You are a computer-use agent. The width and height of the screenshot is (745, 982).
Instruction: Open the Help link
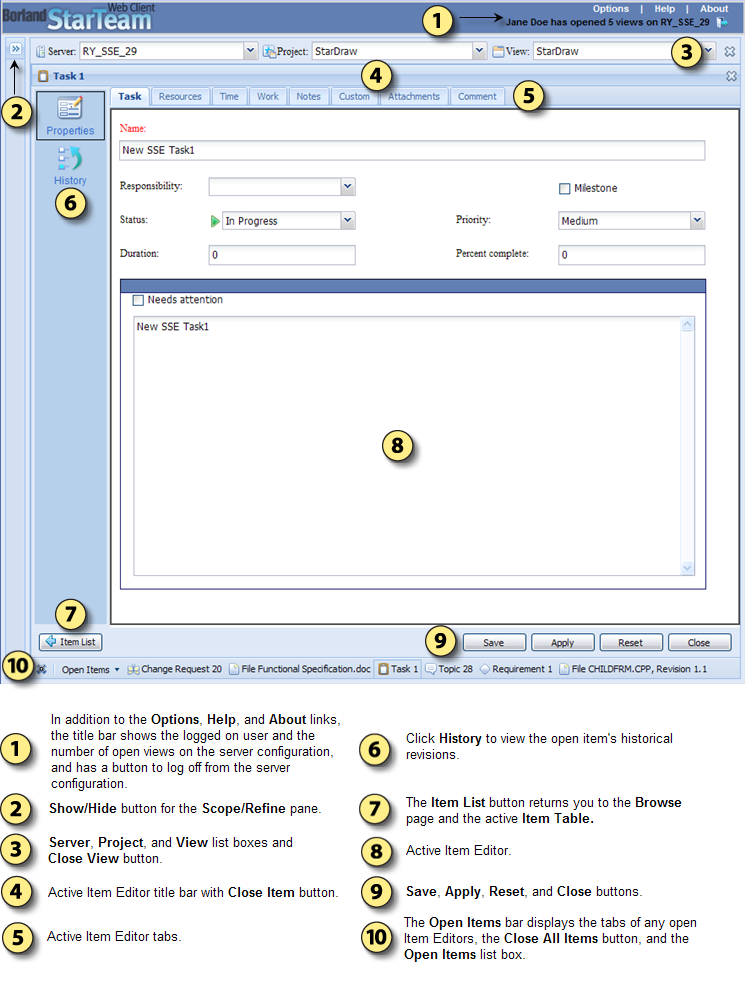click(665, 9)
